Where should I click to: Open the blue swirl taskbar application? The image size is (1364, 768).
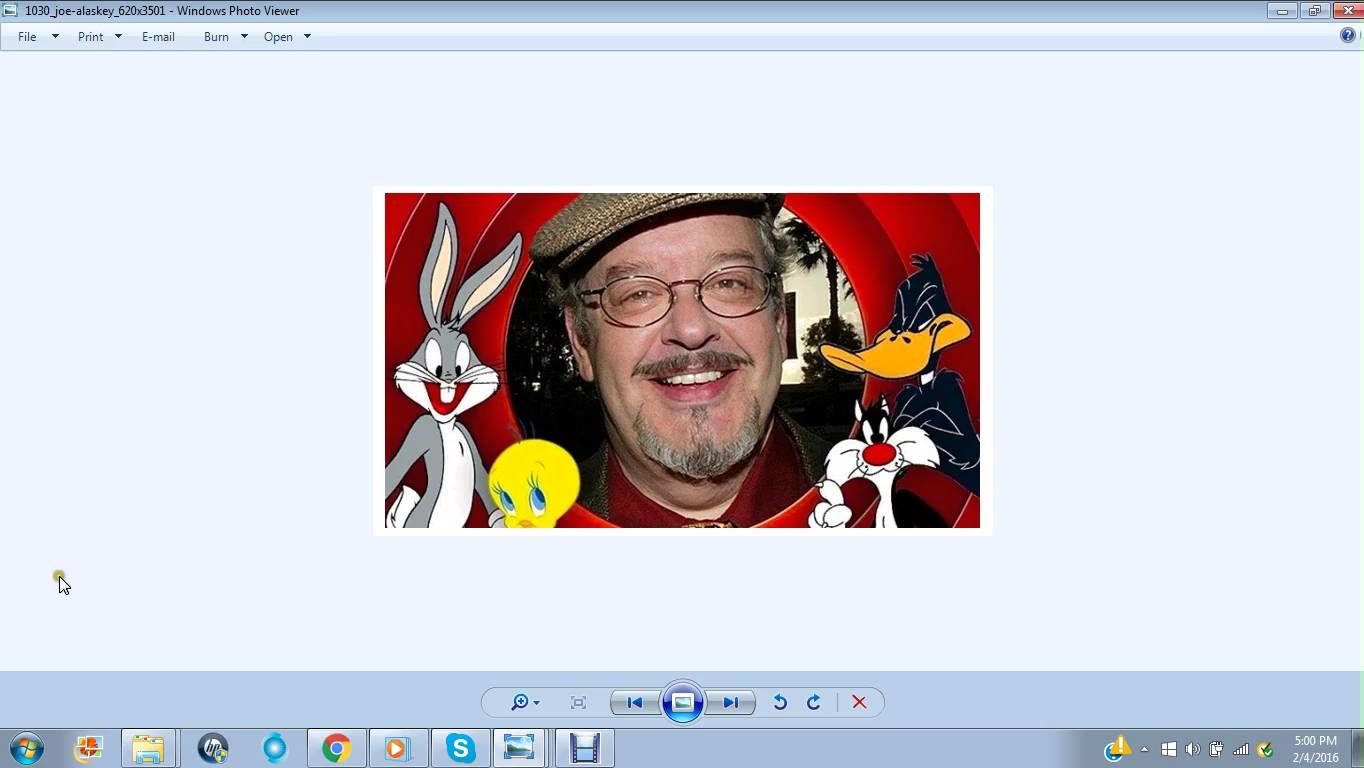click(x=274, y=748)
